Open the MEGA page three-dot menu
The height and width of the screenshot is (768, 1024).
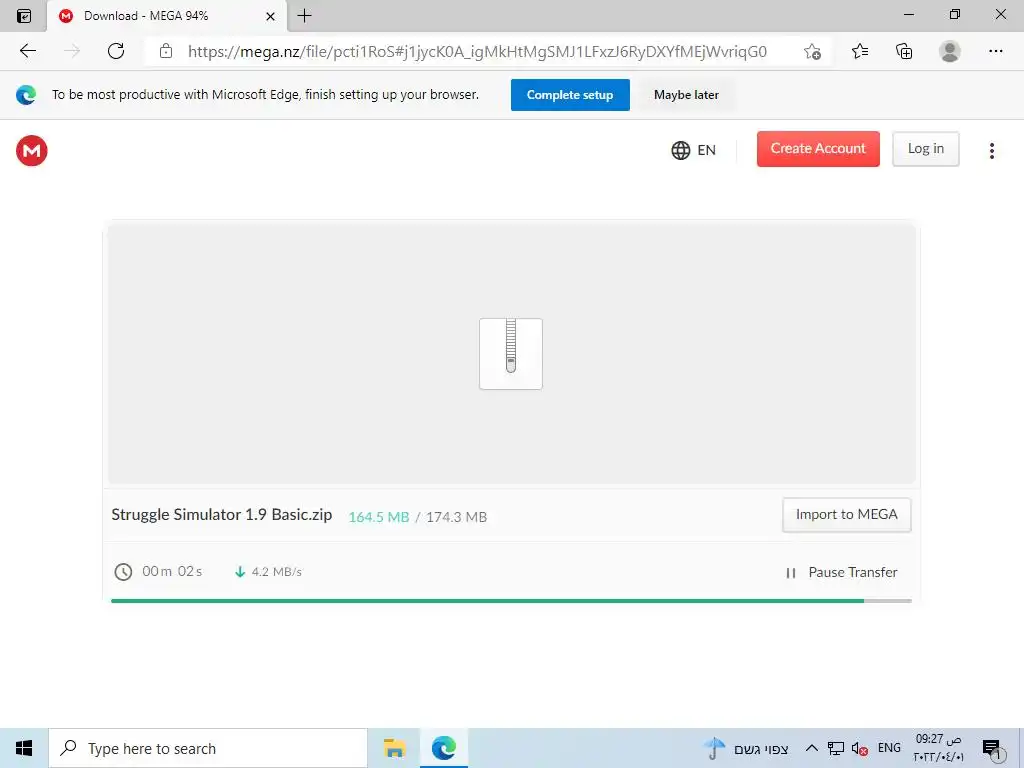[991, 151]
